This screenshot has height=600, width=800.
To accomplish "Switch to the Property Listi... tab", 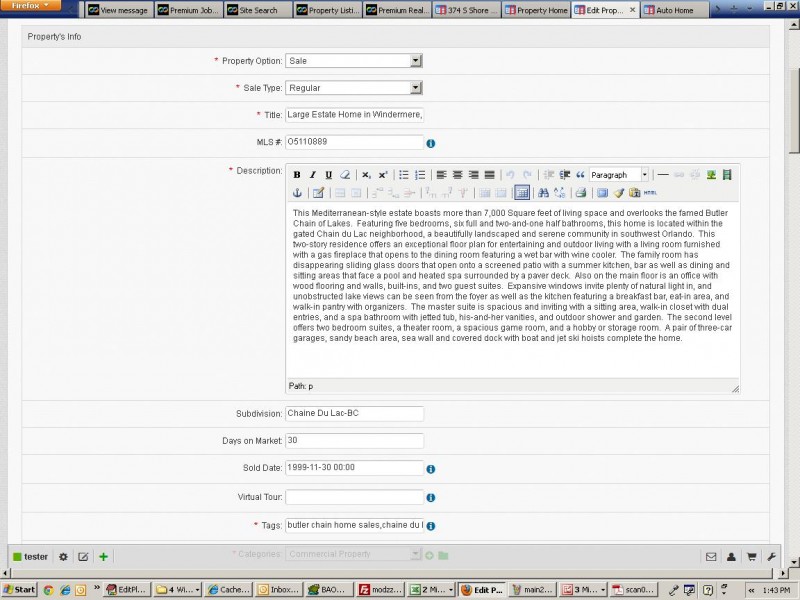I will pyautogui.click(x=328, y=10).
